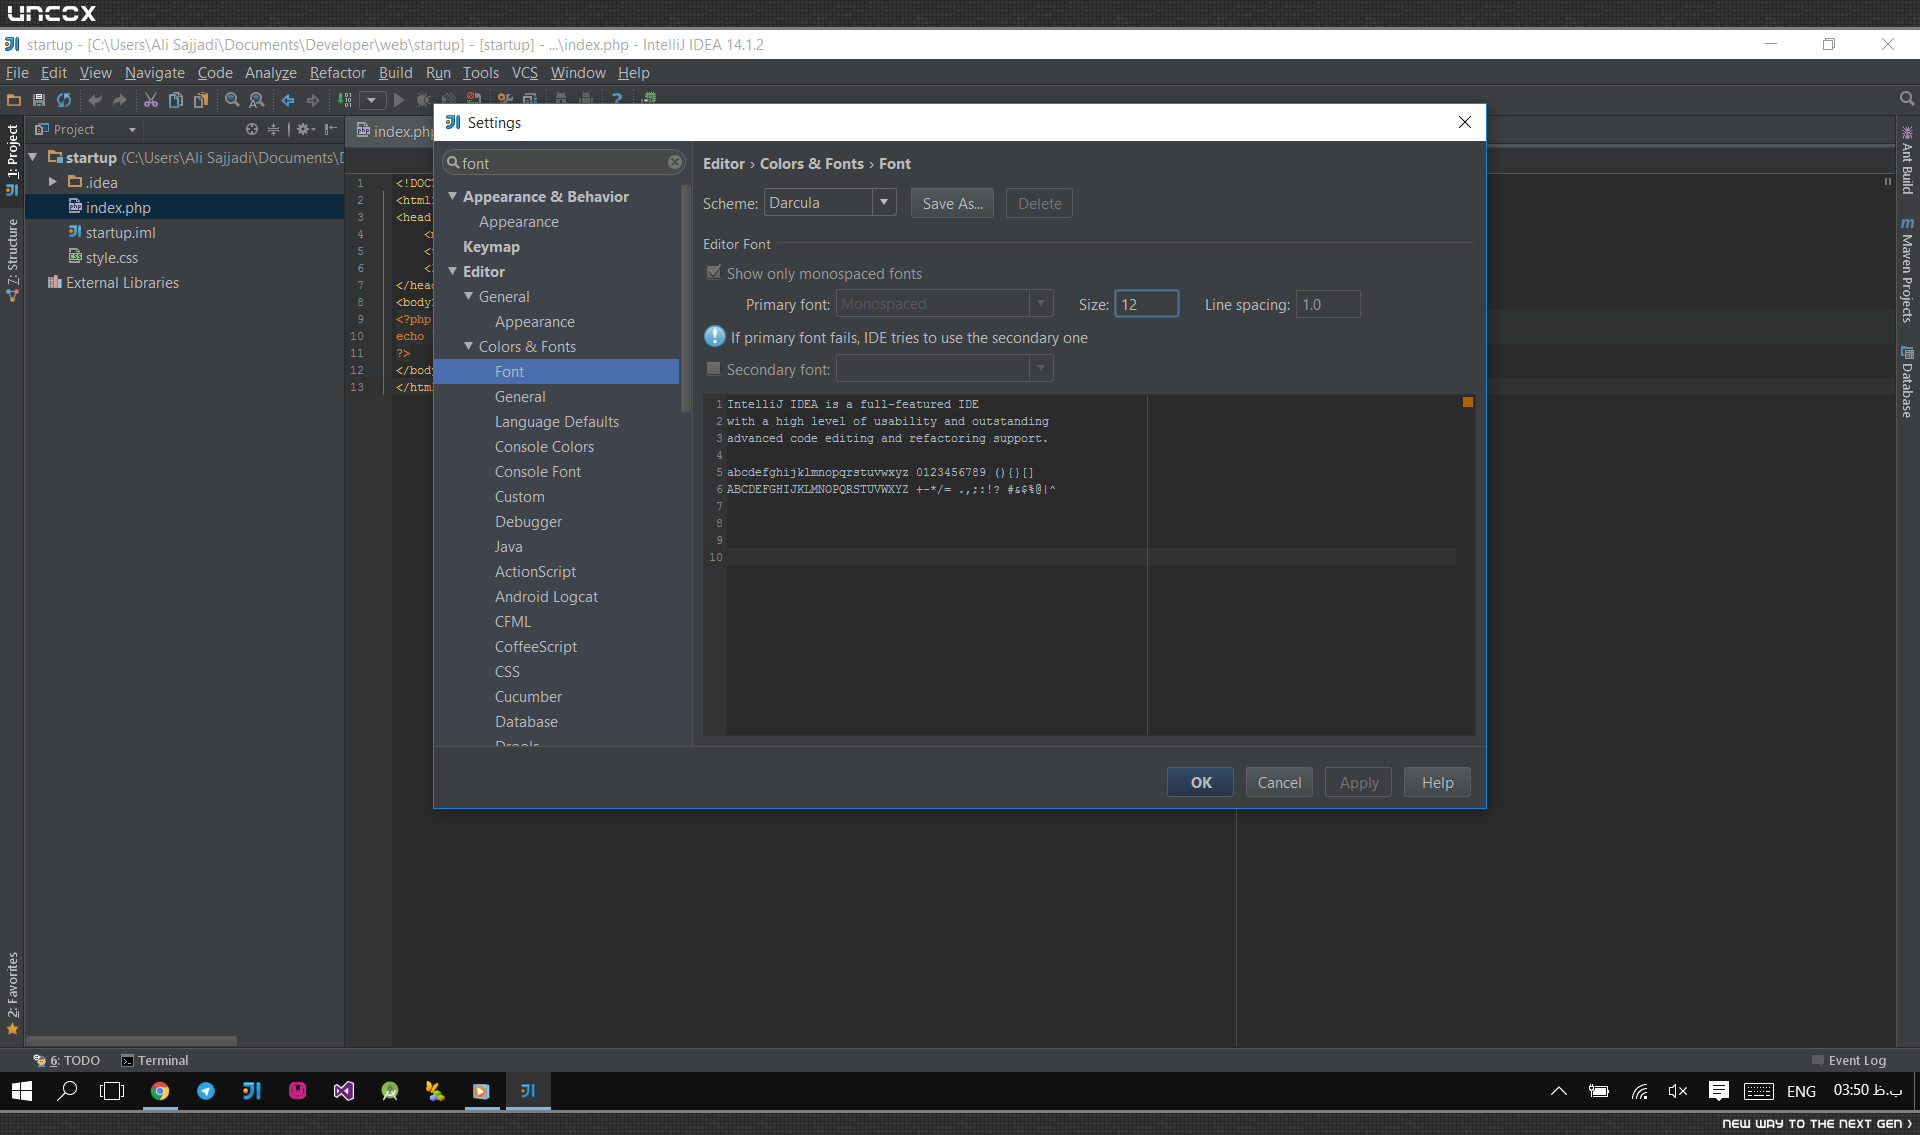
Task: Open the Project panel gear settings
Action: [x=305, y=129]
